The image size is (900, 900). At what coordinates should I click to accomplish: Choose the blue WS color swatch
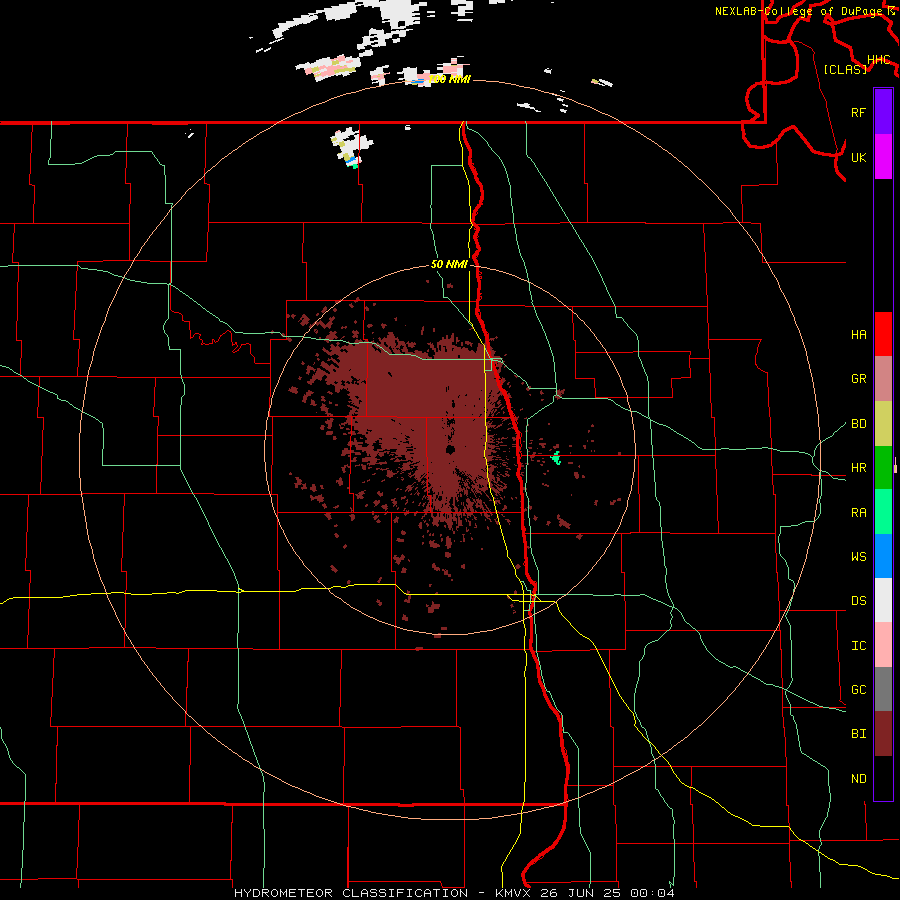pyautogui.click(x=883, y=556)
